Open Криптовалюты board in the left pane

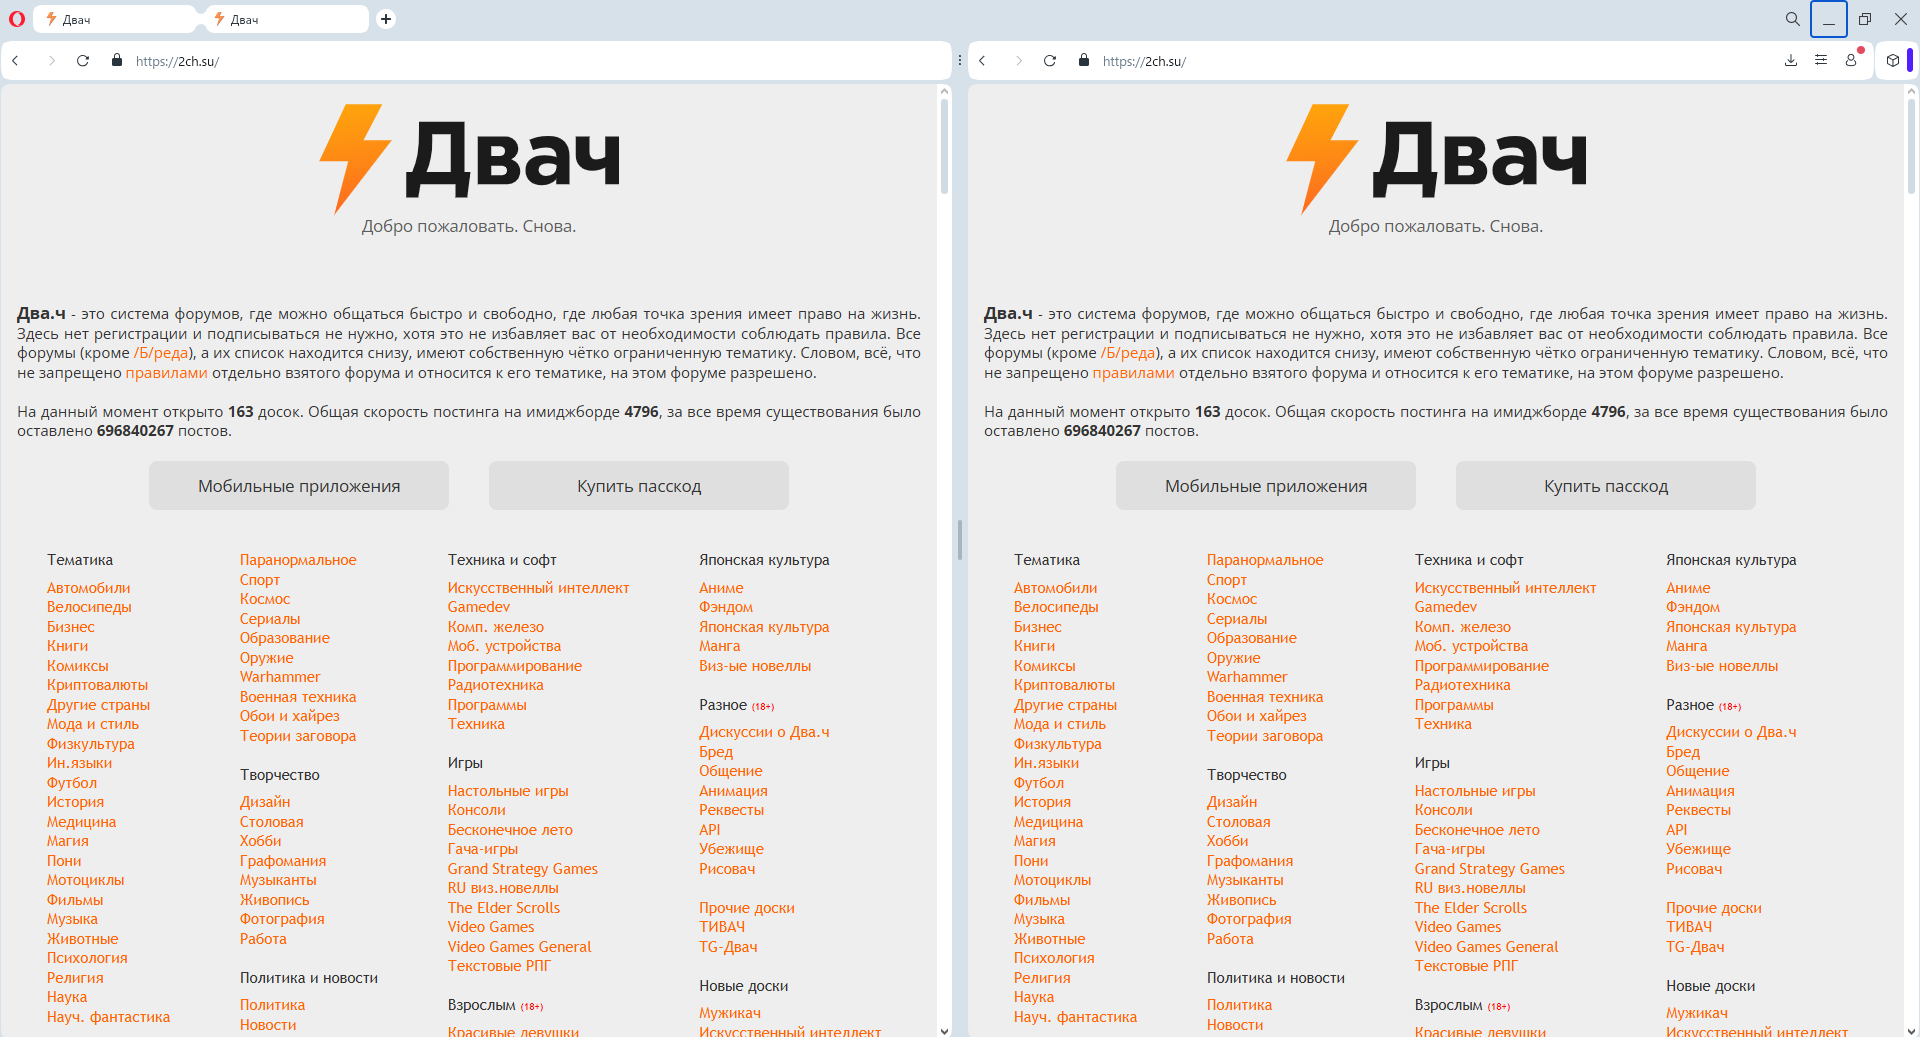tap(98, 685)
